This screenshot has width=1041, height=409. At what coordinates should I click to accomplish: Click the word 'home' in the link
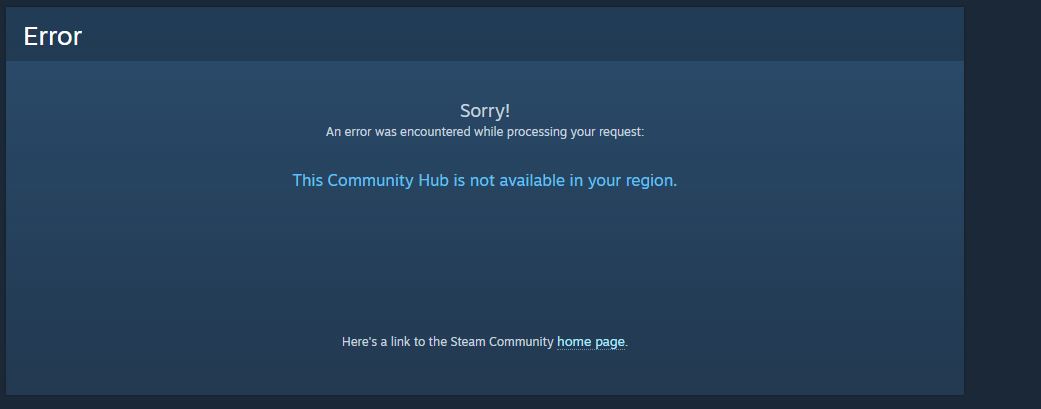click(574, 342)
